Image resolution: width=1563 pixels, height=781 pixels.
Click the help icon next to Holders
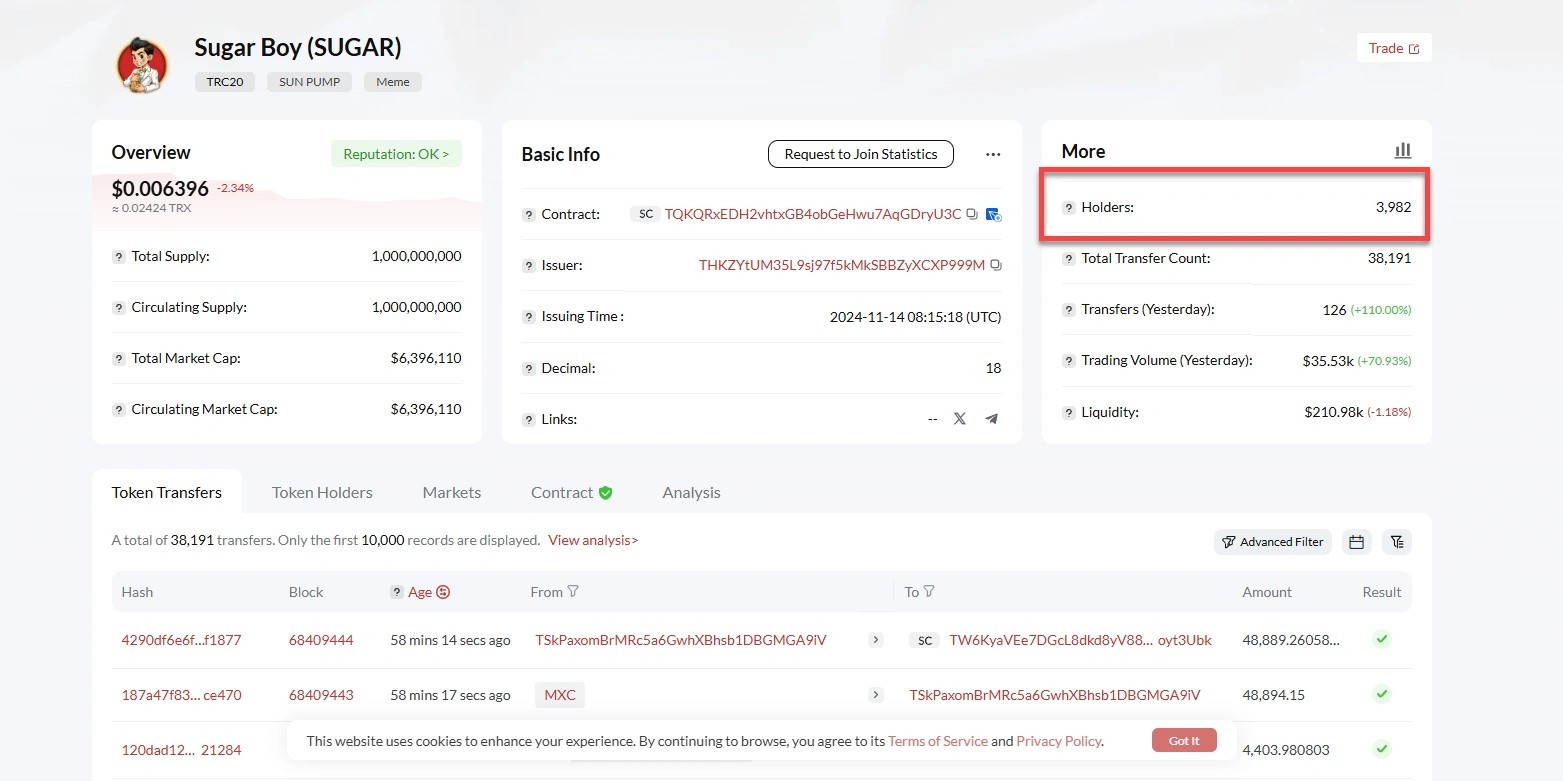(1069, 208)
